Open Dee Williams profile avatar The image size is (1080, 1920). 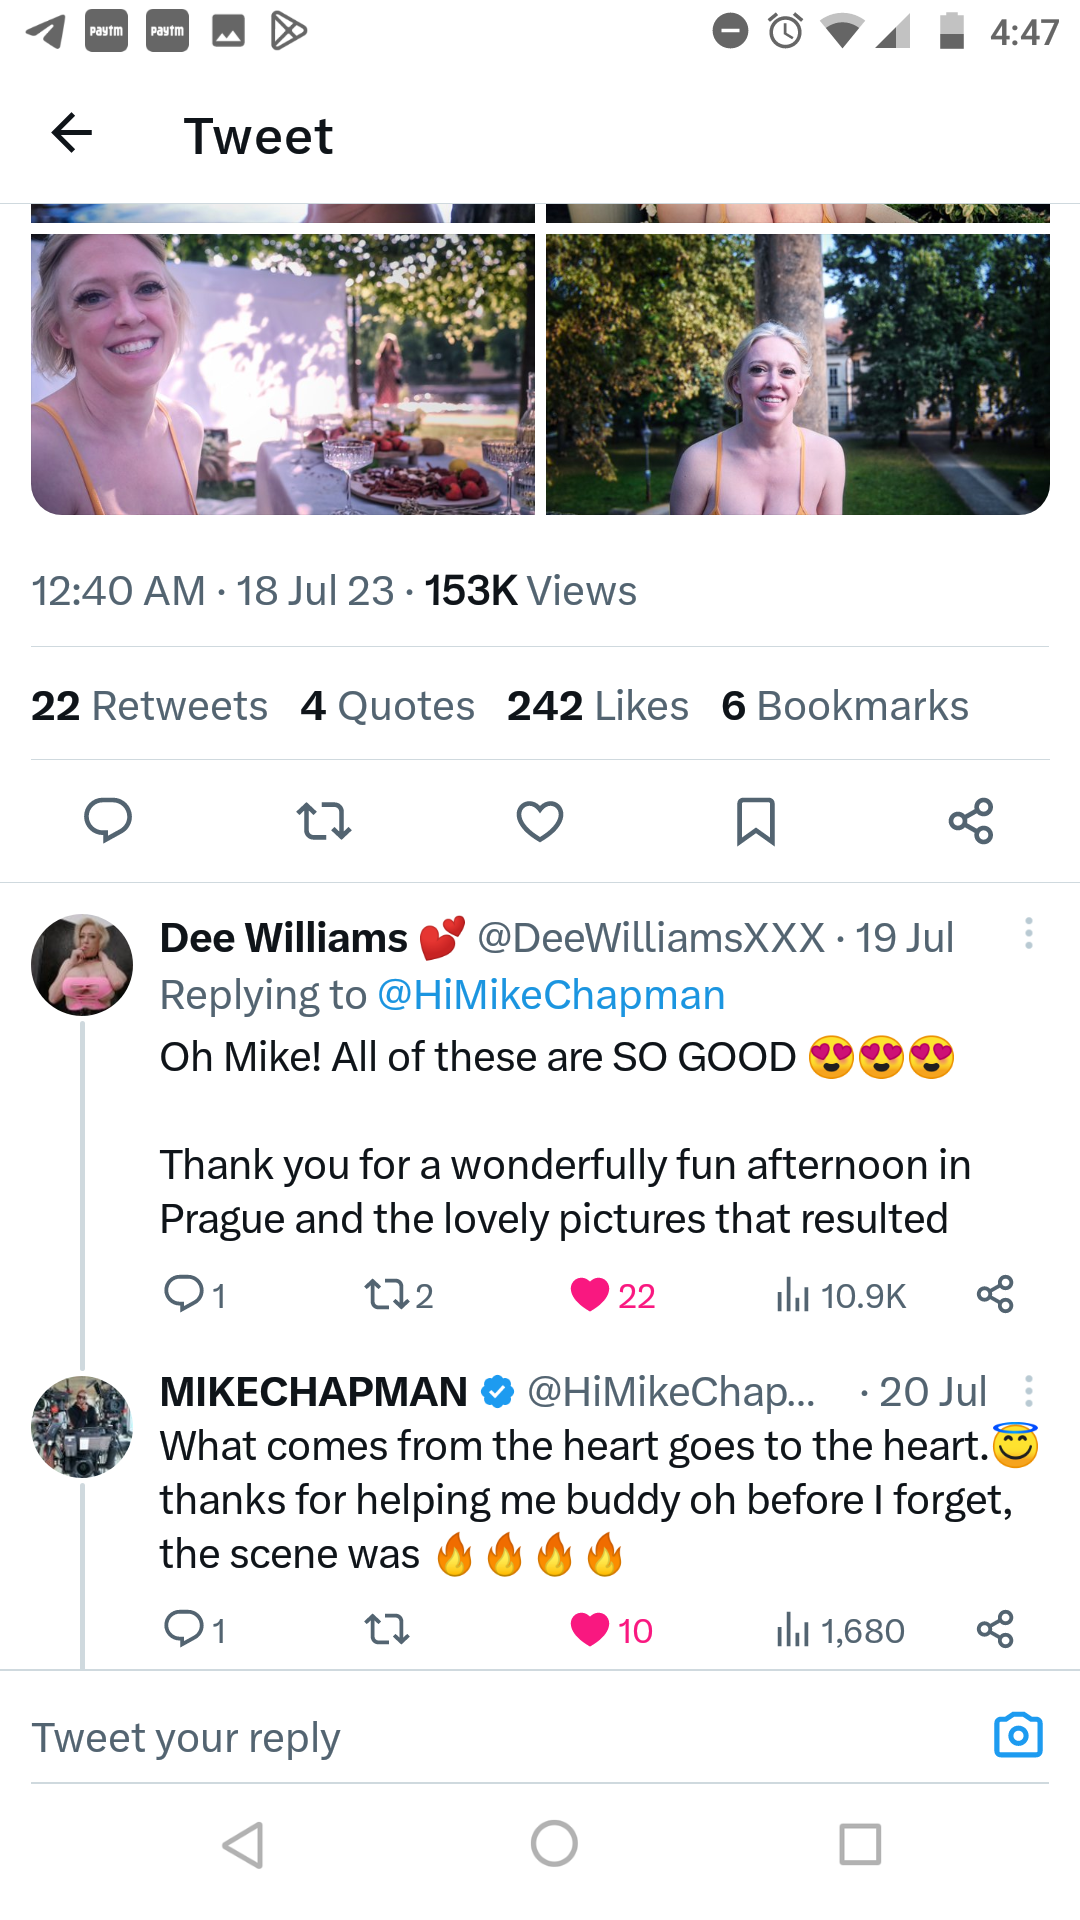pyautogui.click(x=82, y=965)
